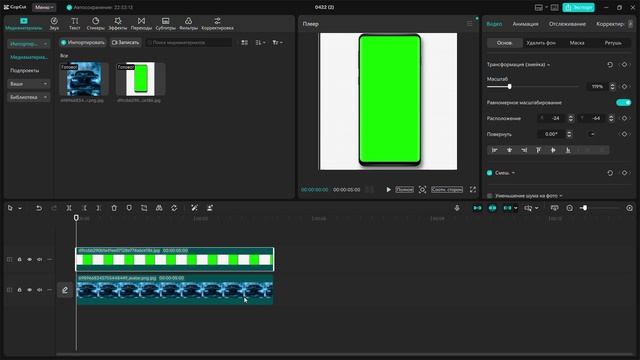640x360 pixels.
Task: Enable photo noise reduction checkbox
Action: [489, 196]
